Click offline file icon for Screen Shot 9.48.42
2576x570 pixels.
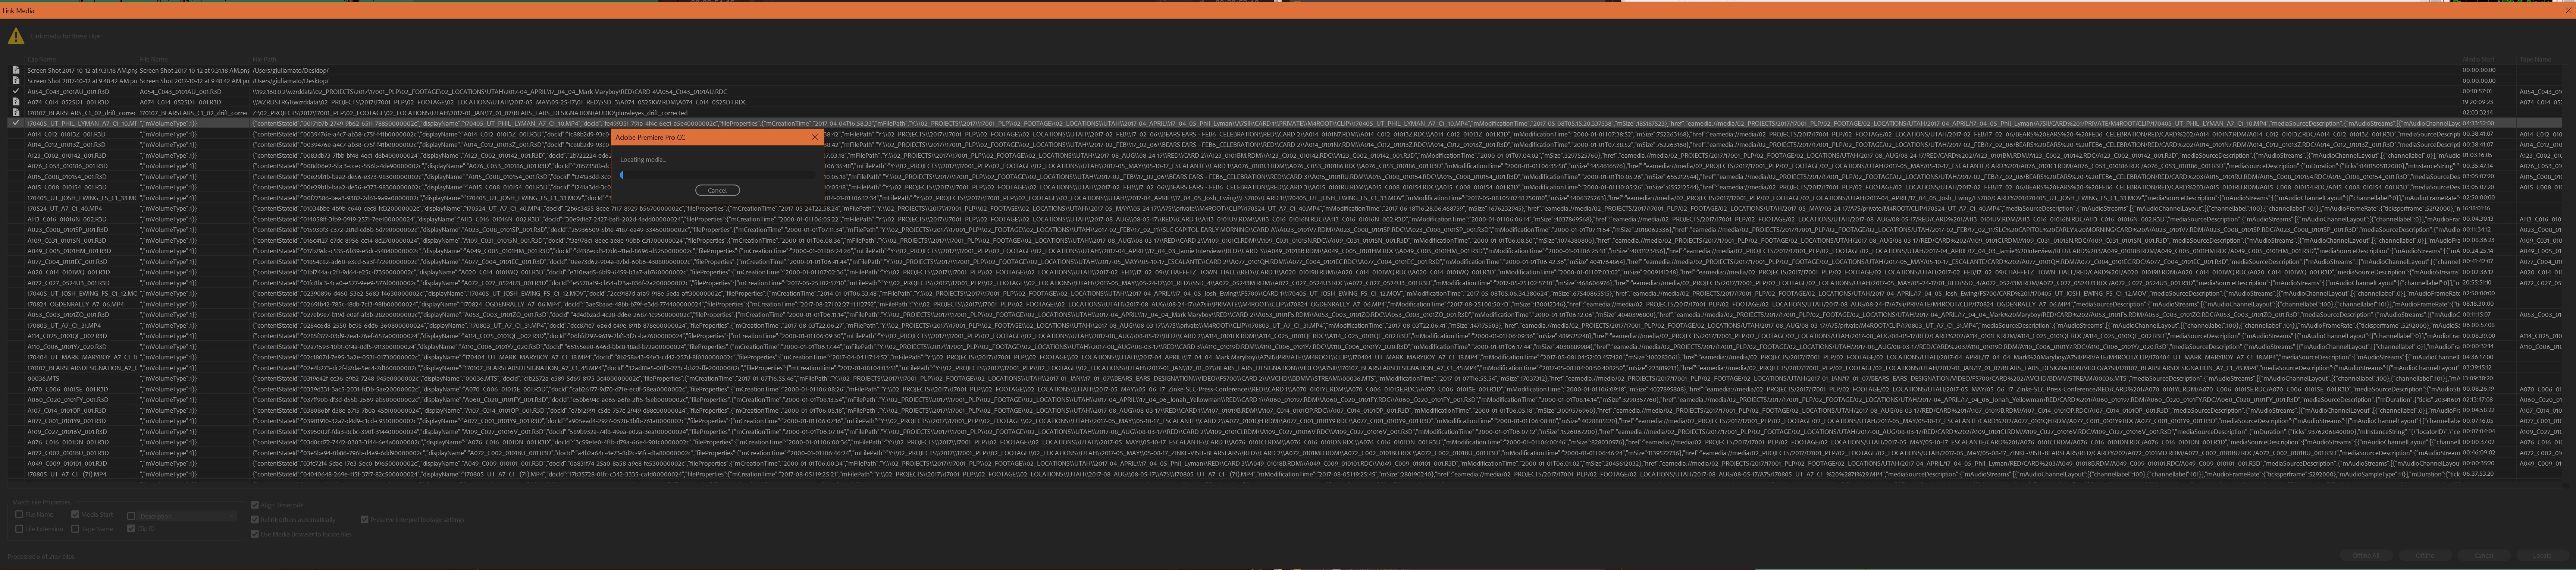(x=16, y=81)
